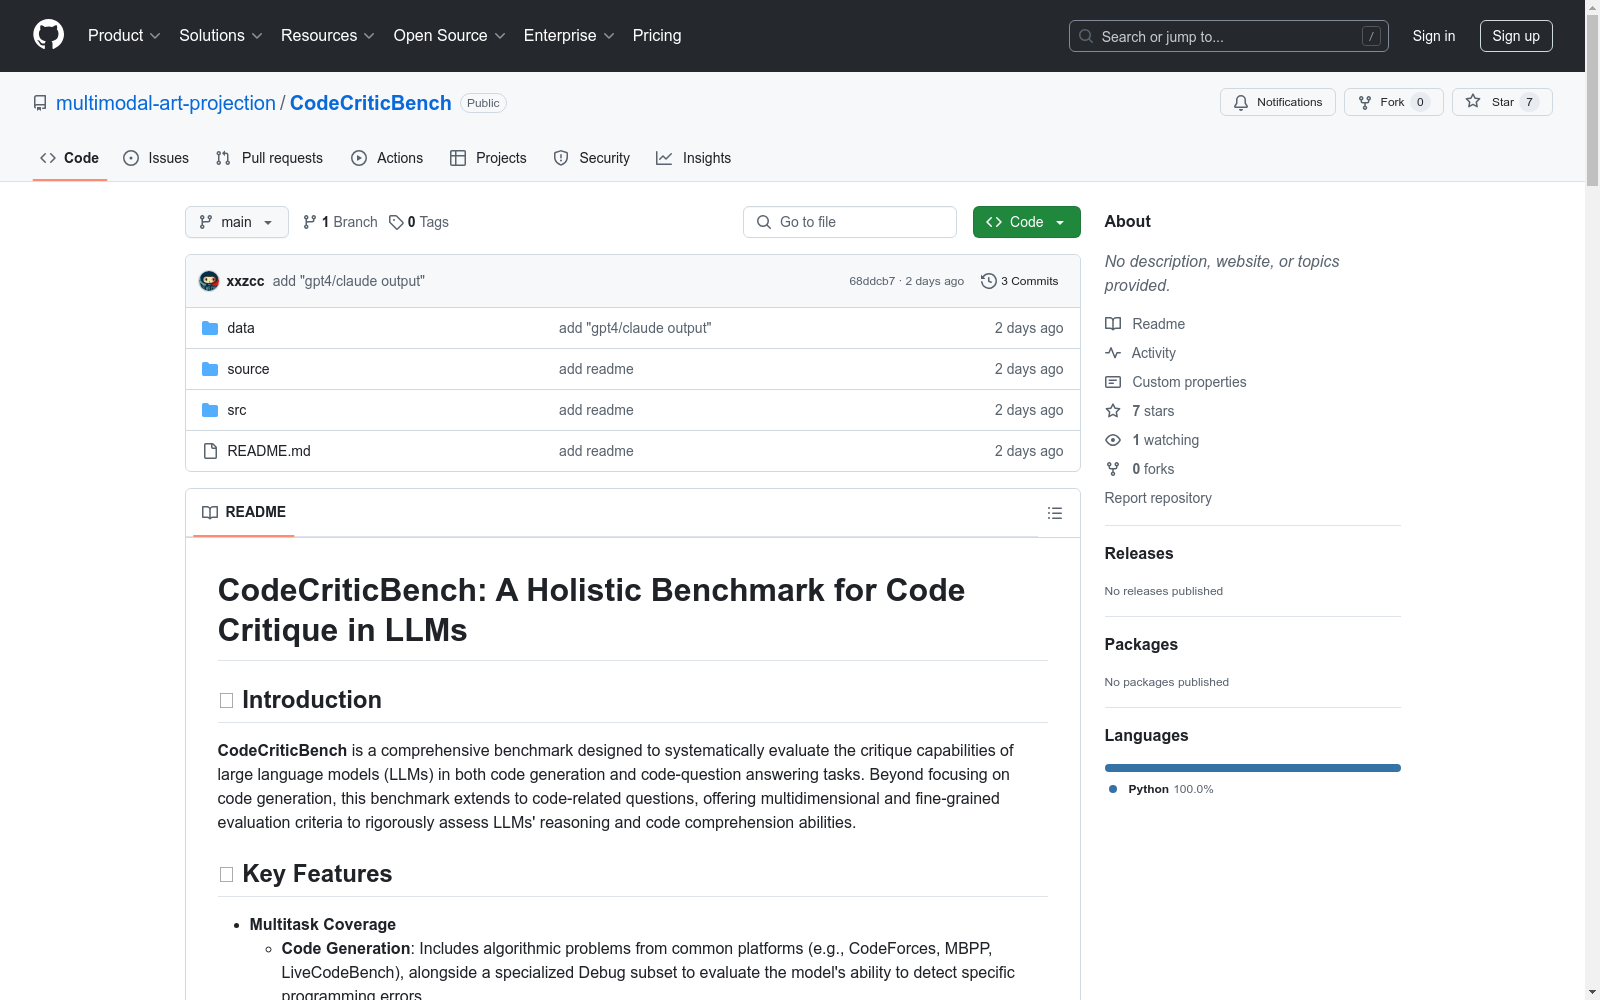
Task: Open the data folder icon
Action: pos(210,328)
